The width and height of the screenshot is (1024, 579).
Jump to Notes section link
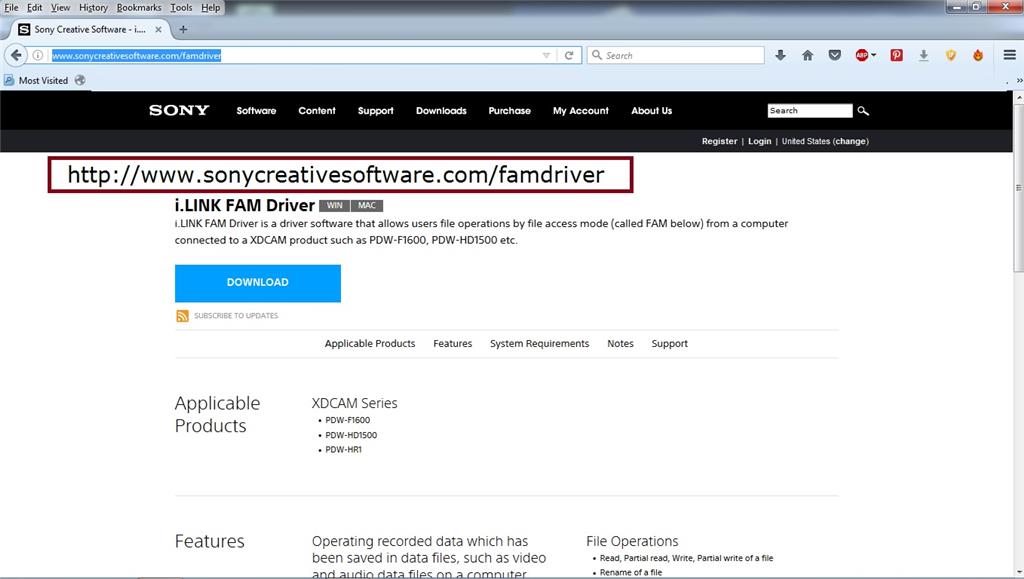(620, 343)
